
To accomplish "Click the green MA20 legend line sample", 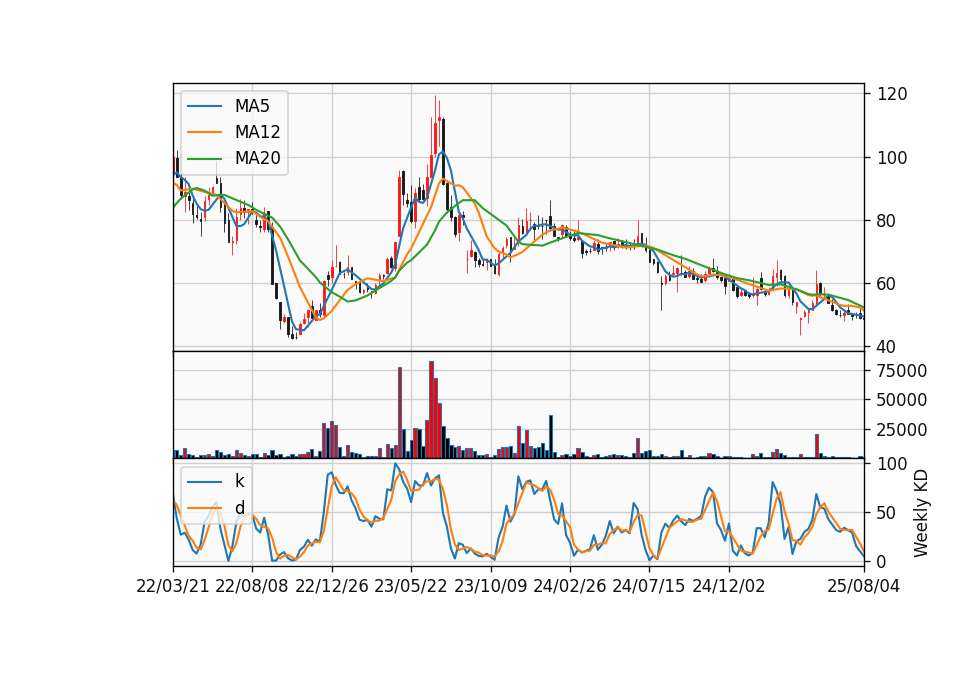I will 204,159.
